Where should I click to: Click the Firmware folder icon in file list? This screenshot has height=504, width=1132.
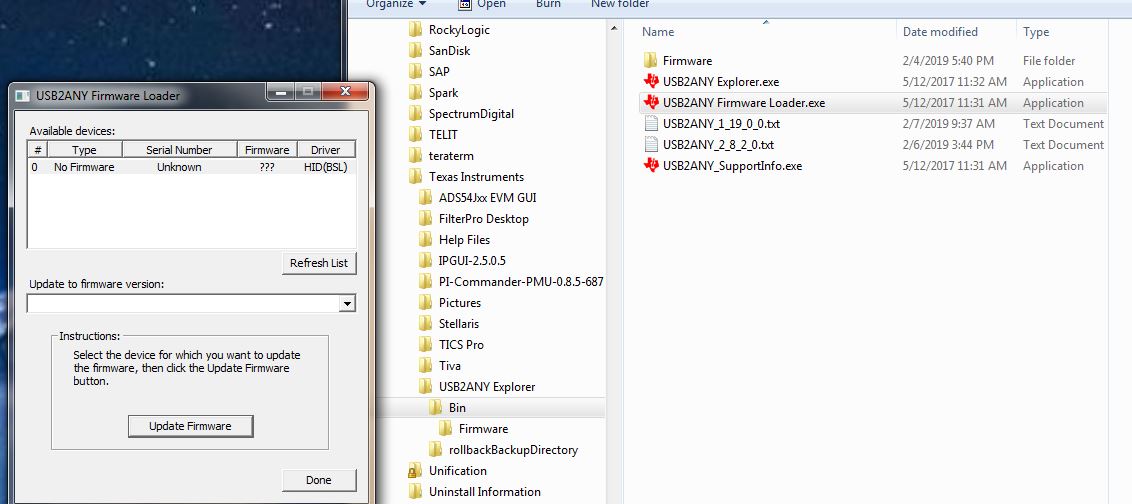tap(650, 61)
